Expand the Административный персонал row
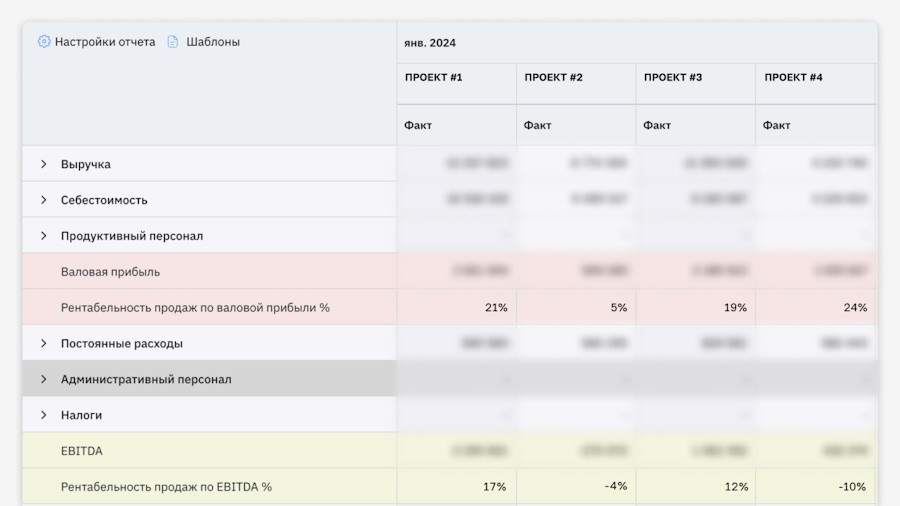The width and height of the screenshot is (900, 506). tap(44, 379)
